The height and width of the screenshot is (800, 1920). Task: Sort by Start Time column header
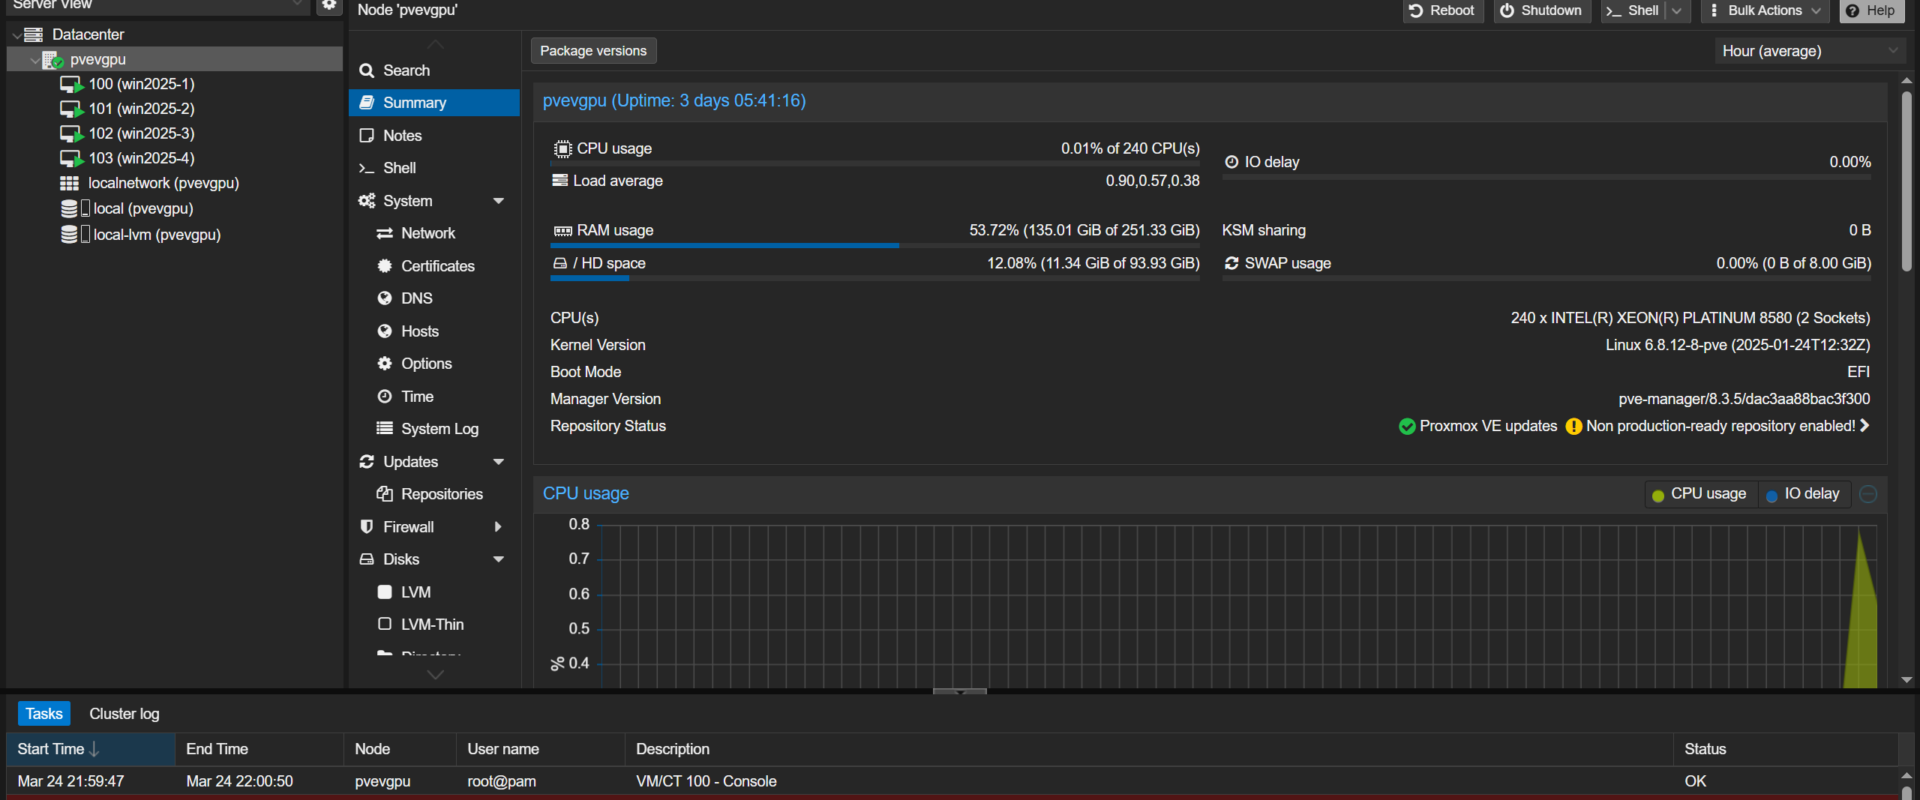[x=91, y=749]
